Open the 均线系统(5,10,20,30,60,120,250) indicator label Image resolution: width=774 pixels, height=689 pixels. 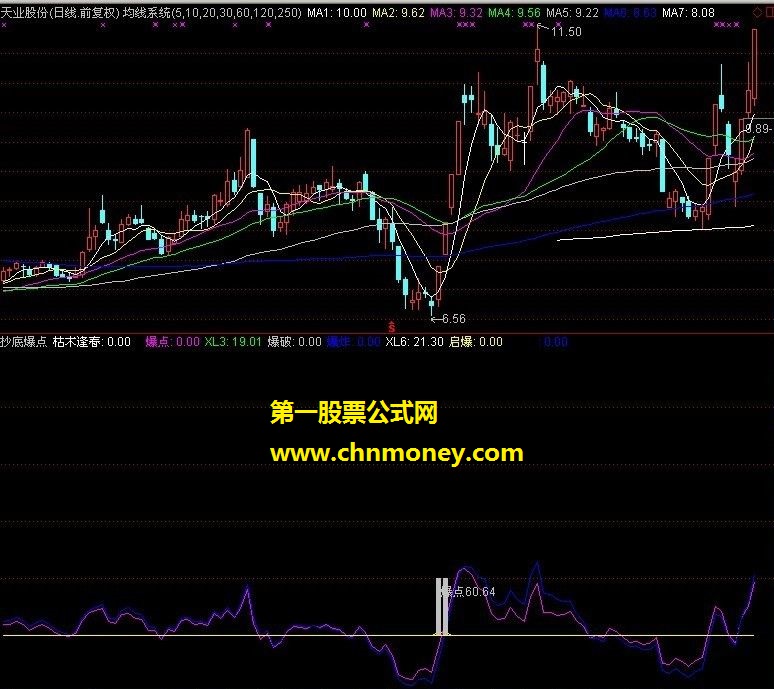(212, 12)
